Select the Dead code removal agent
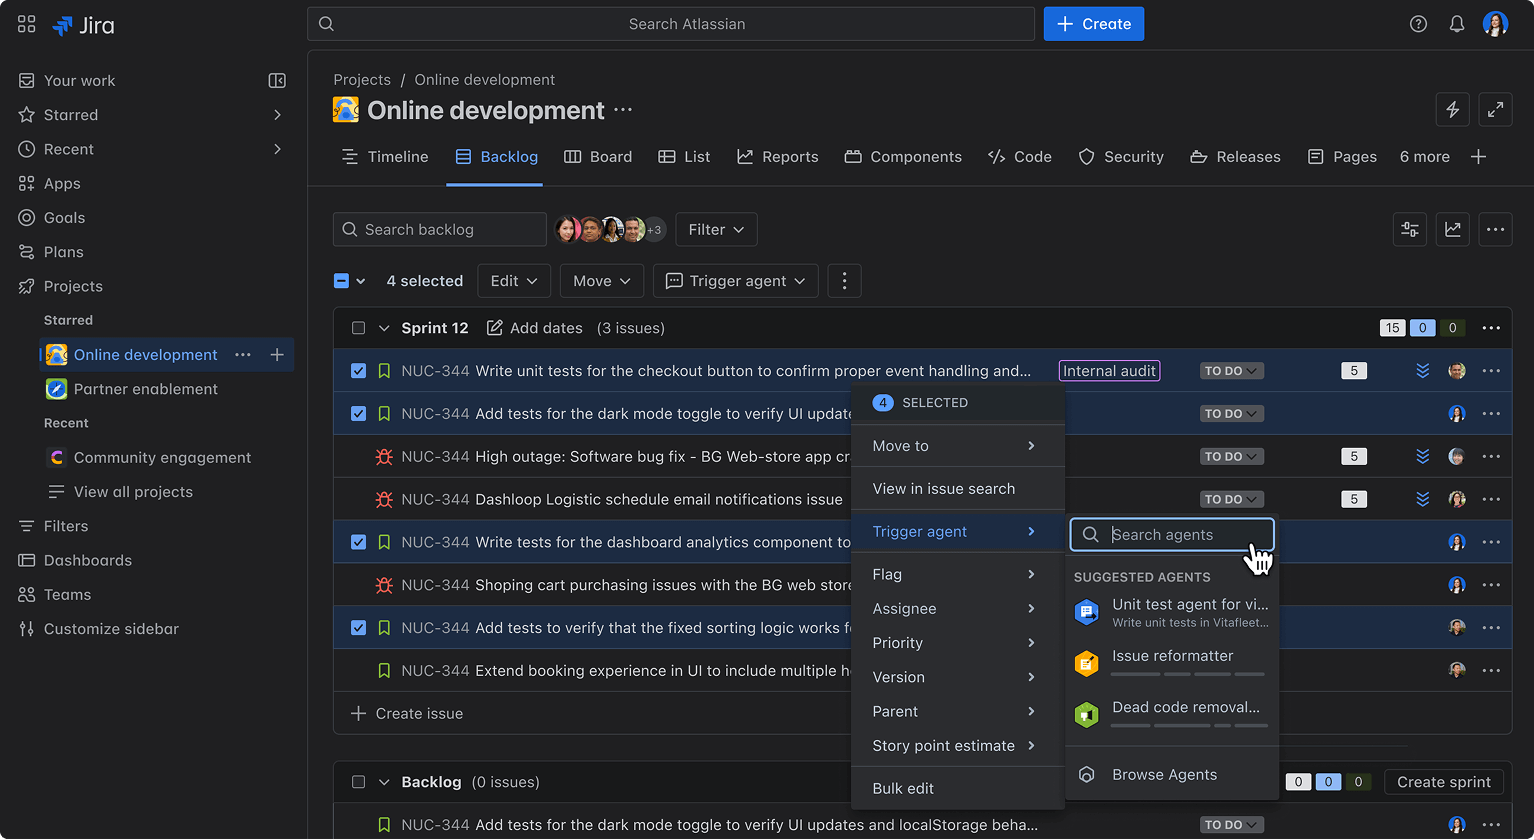 [1172, 714]
